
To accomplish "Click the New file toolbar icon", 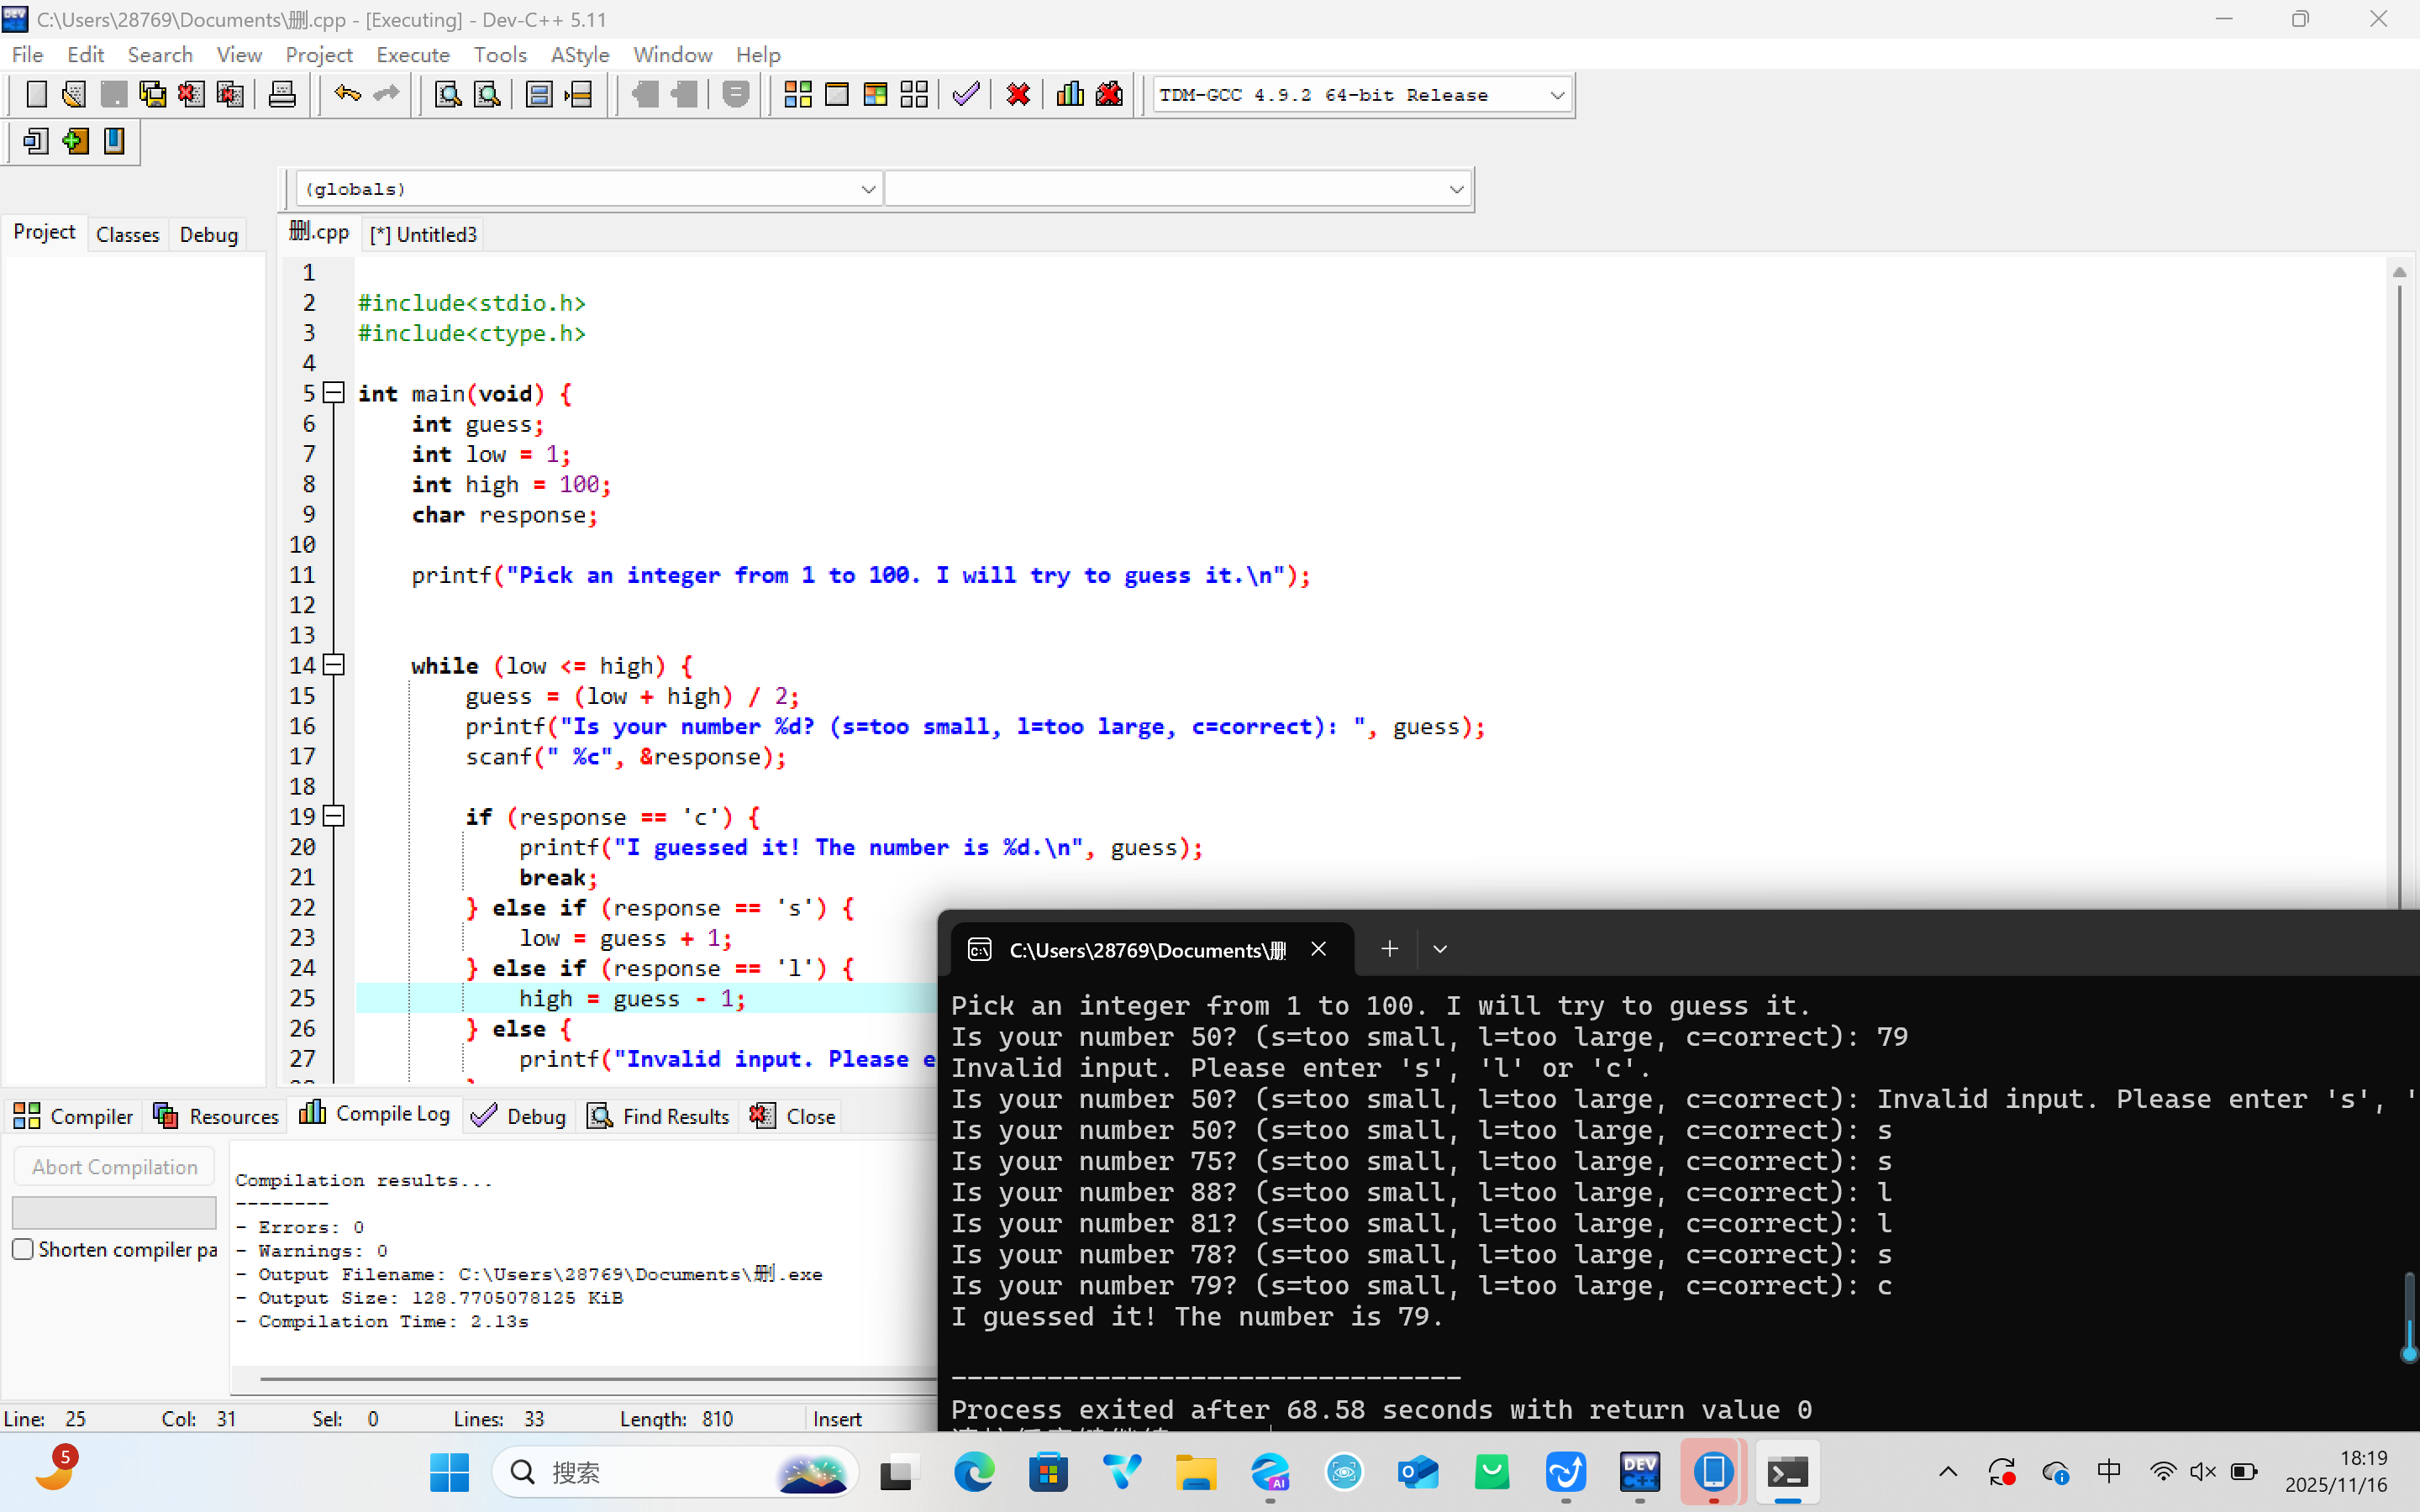I will pos(36,95).
